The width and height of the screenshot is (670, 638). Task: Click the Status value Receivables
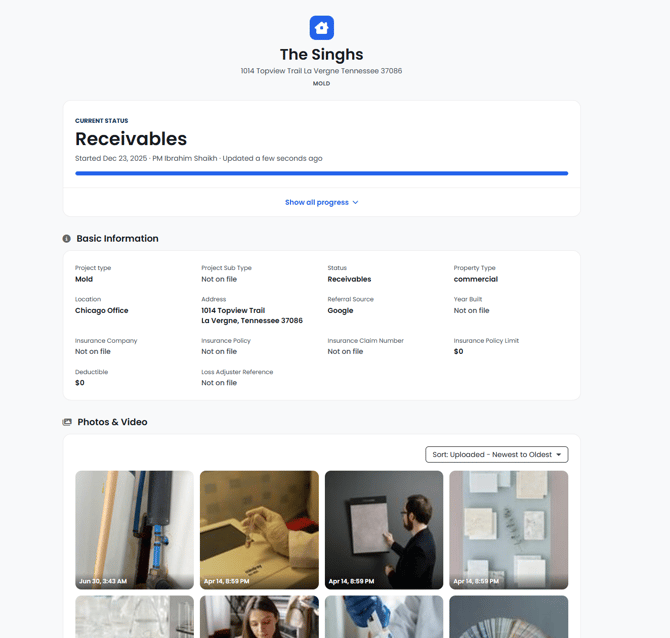pos(349,279)
